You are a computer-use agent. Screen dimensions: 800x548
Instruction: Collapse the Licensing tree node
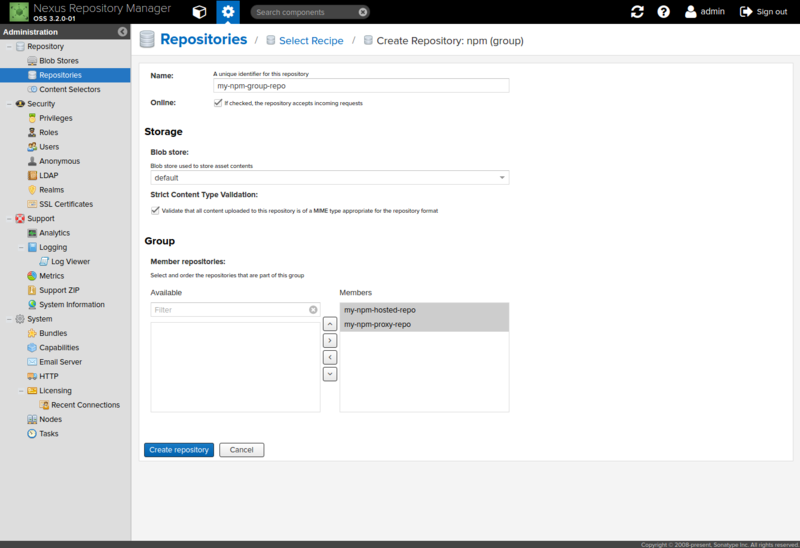click(21, 390)
